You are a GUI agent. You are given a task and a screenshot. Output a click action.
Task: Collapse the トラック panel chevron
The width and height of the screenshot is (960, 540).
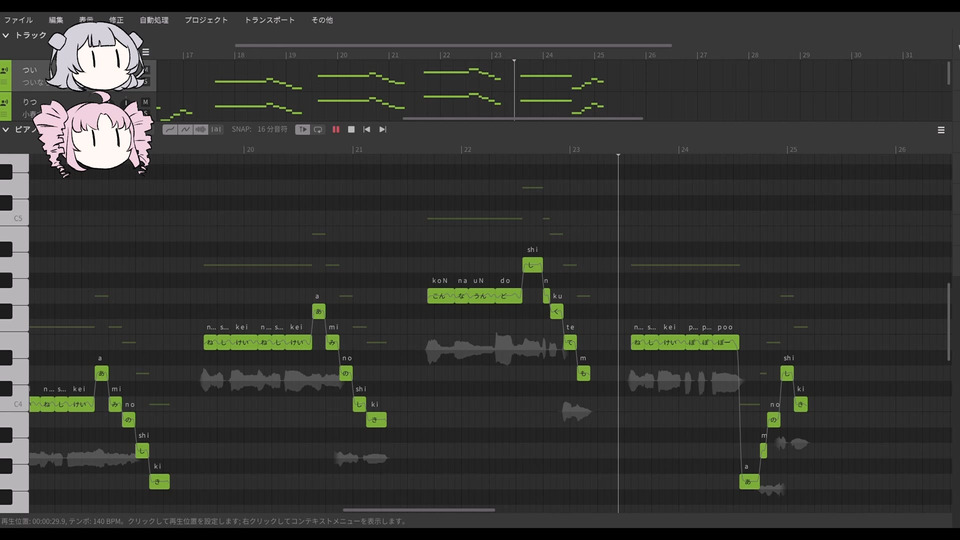[x=6, y=36]
